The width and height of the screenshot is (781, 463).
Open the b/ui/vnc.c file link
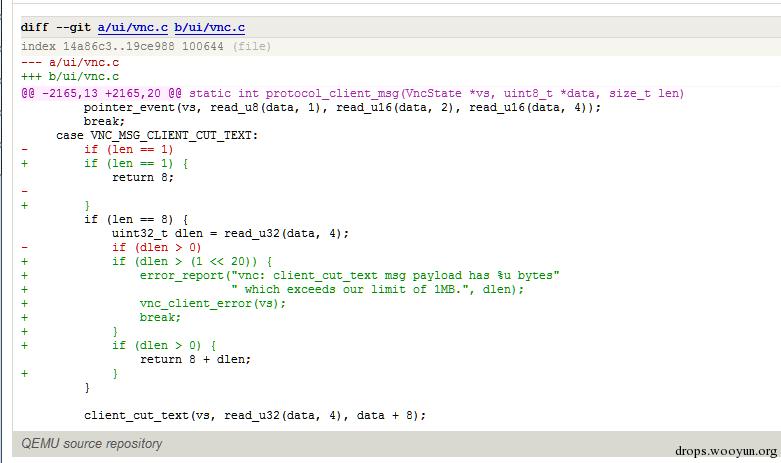209,27
